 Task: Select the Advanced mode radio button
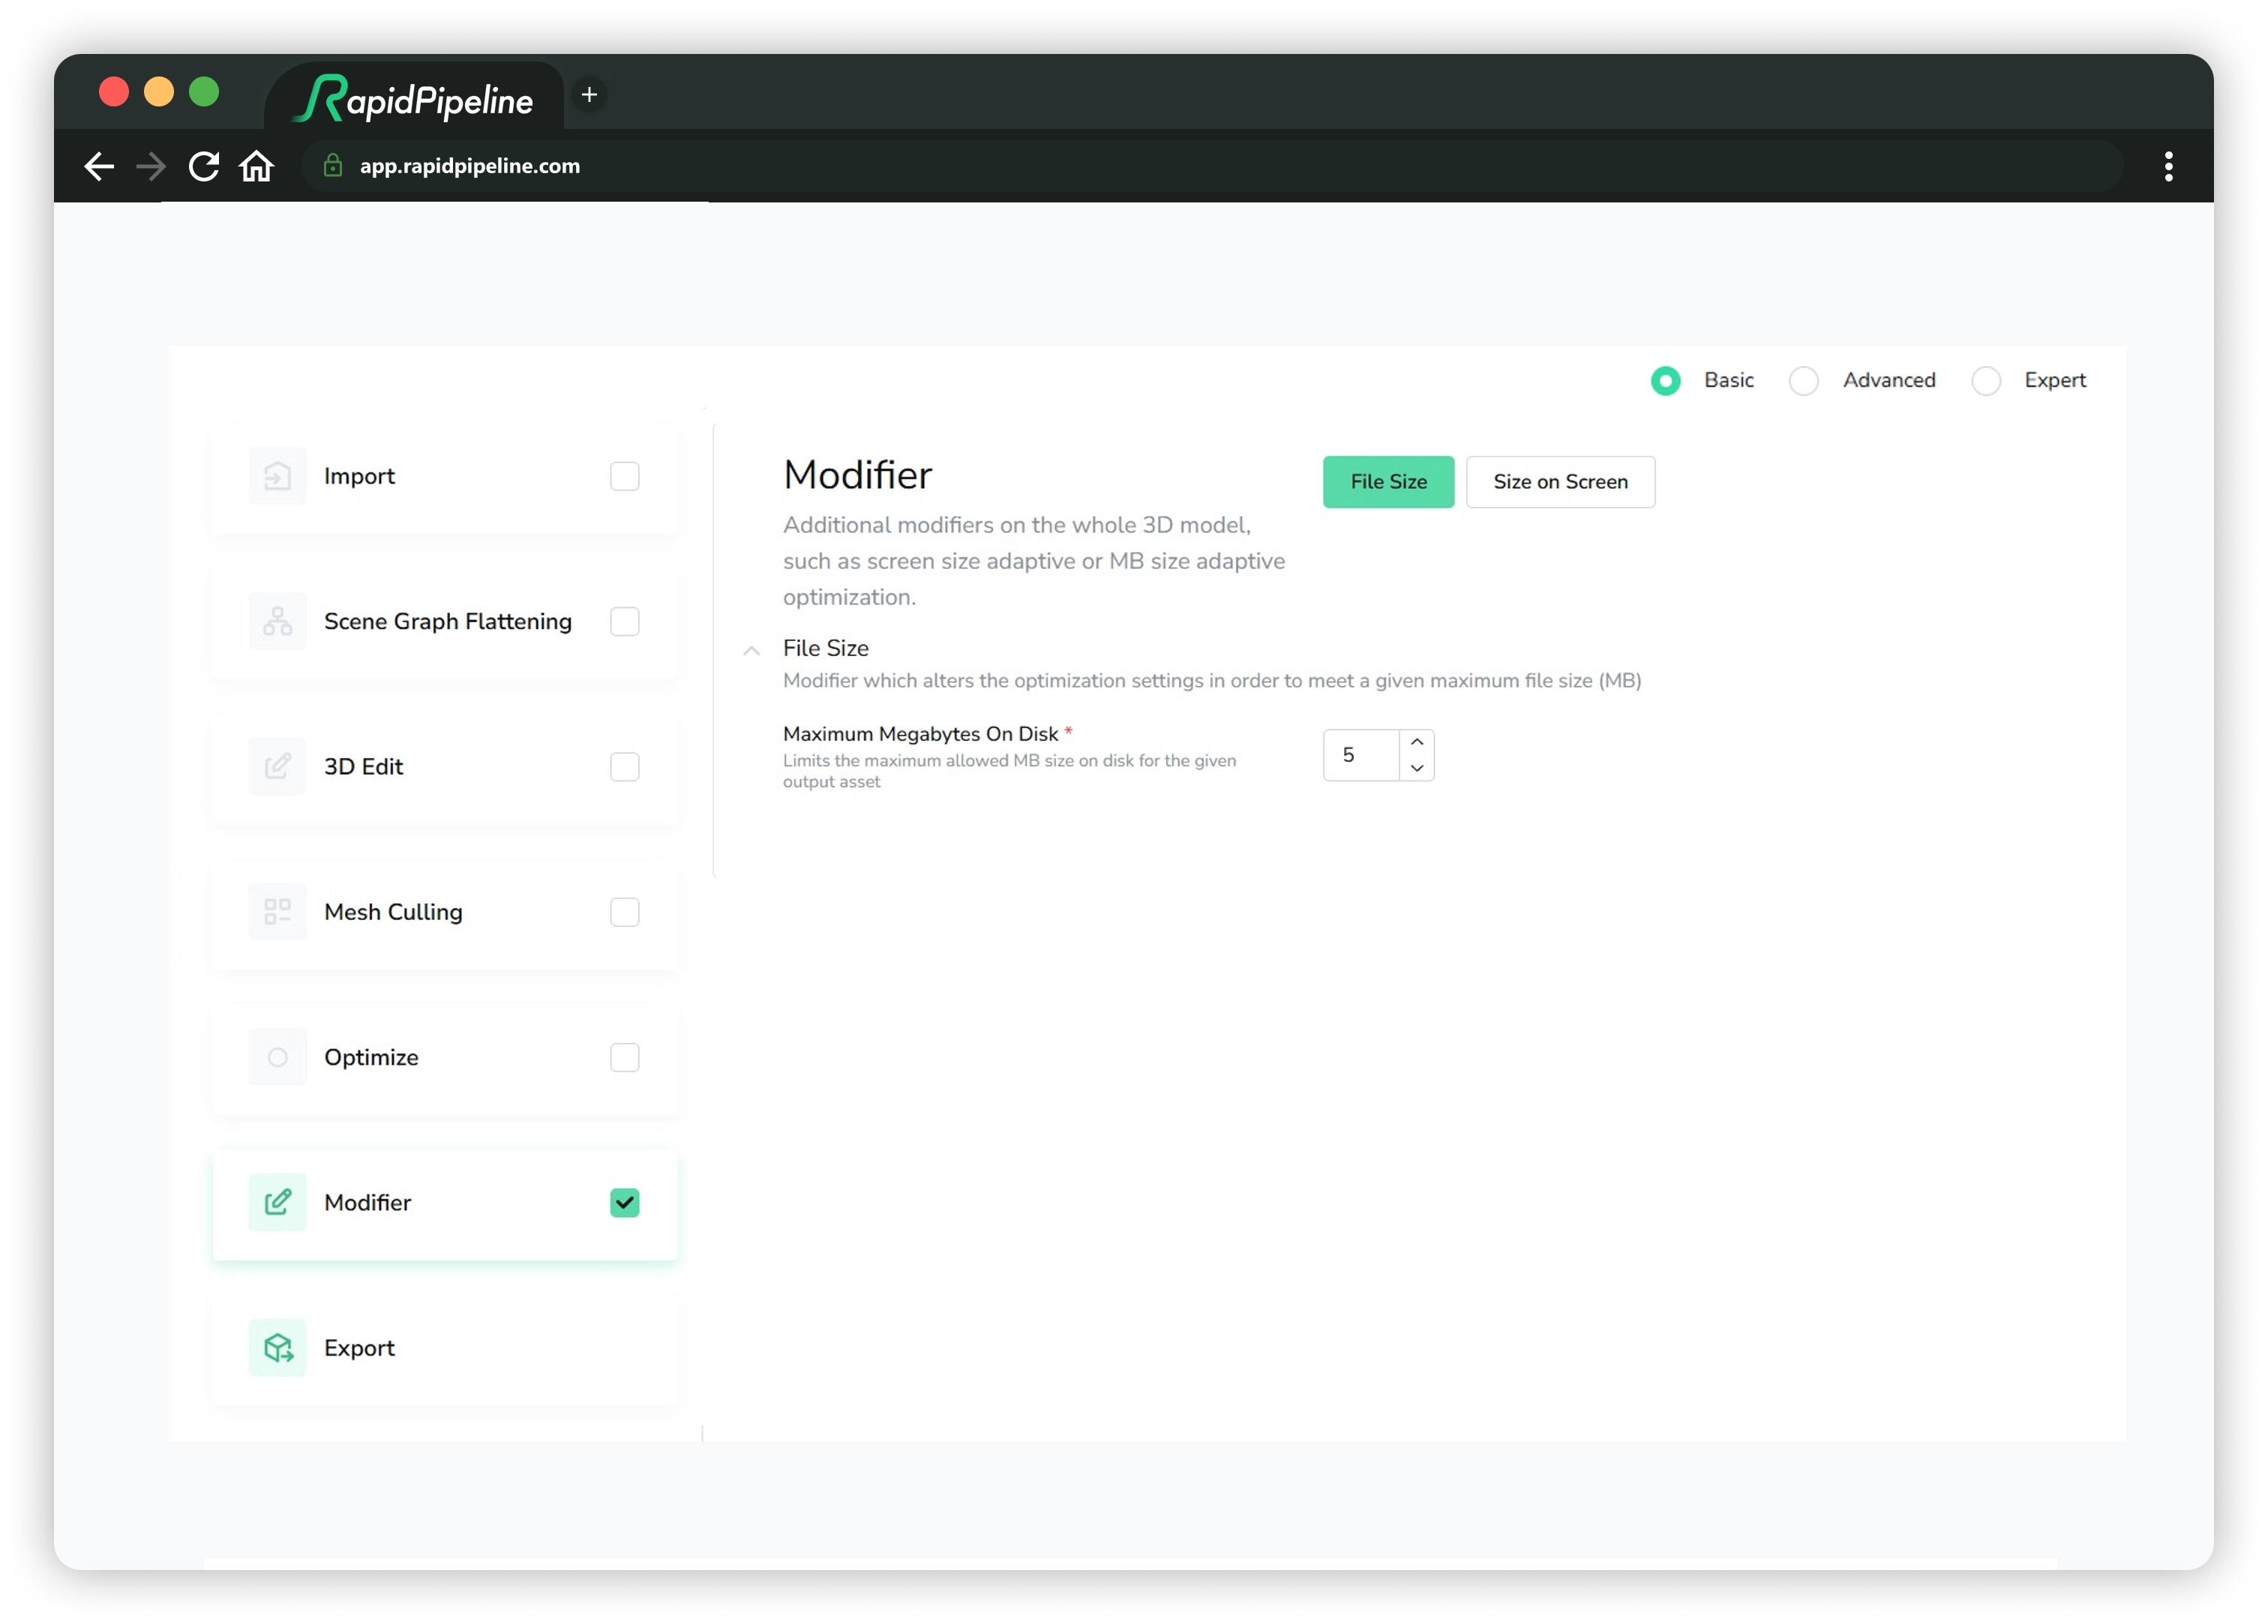(1803, 381)
